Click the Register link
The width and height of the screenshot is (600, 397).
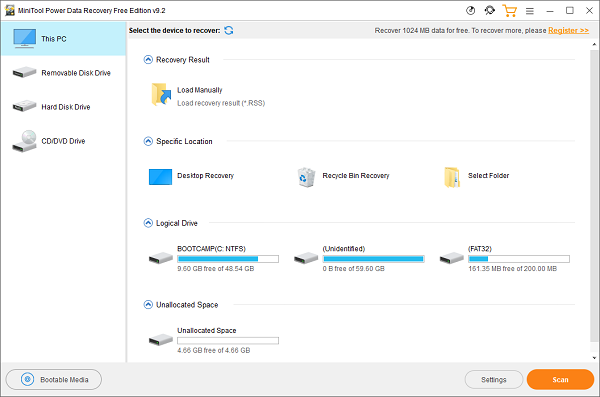(568, 30)
